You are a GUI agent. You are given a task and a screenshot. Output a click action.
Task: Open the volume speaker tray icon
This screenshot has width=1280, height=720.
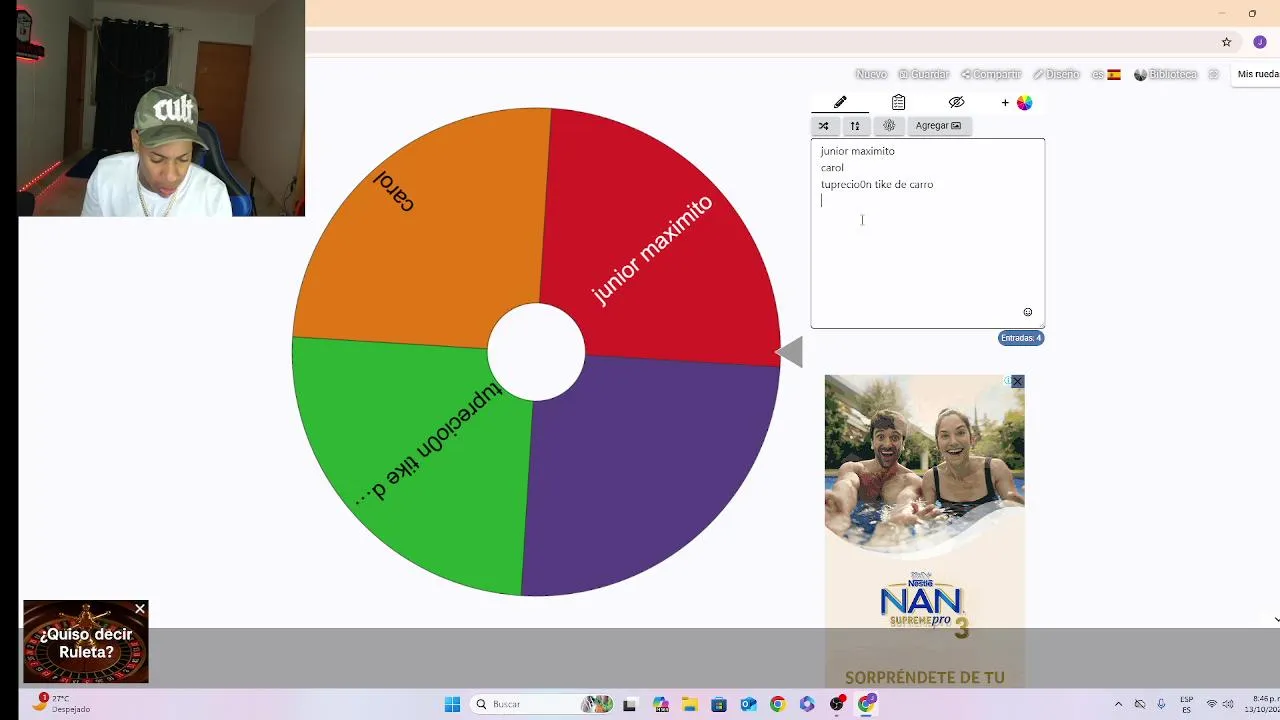click(x=1228, y=704)
